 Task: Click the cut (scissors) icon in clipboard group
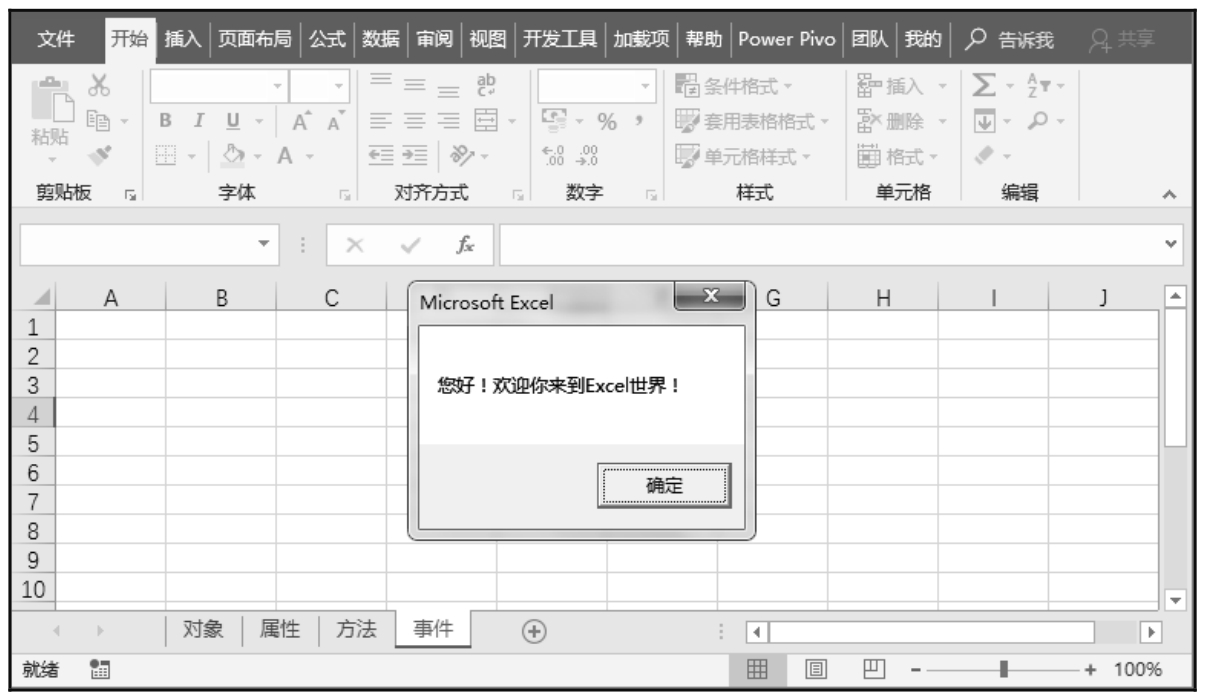click(100, 88)
